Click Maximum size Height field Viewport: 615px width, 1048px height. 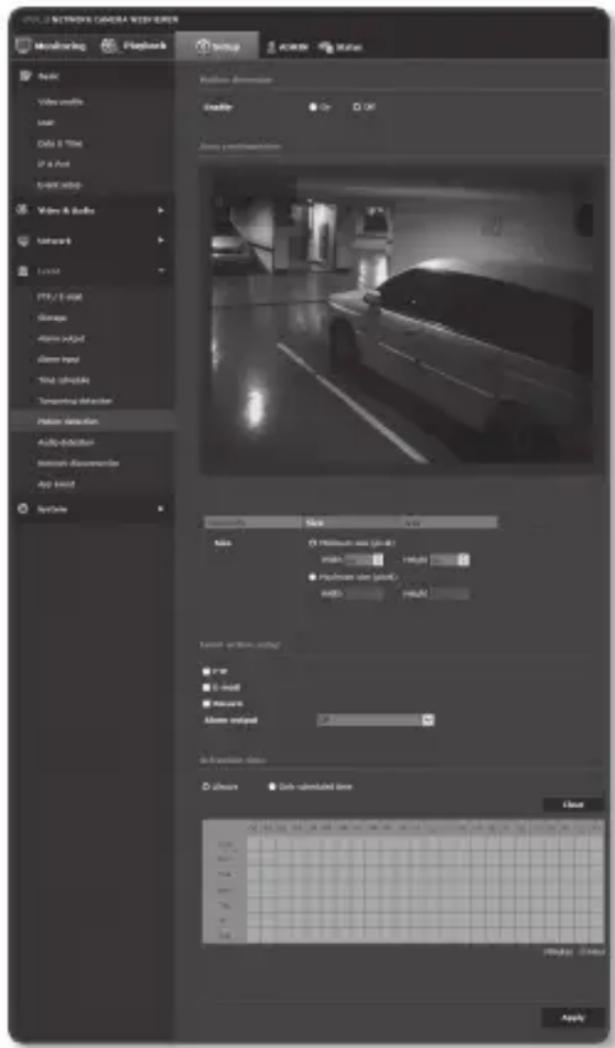pyautogui.click(x=449, y=594)
